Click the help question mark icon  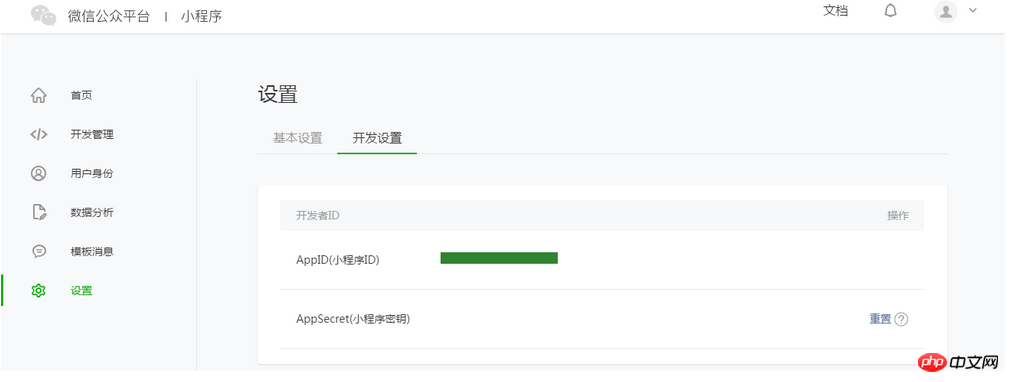902,319
